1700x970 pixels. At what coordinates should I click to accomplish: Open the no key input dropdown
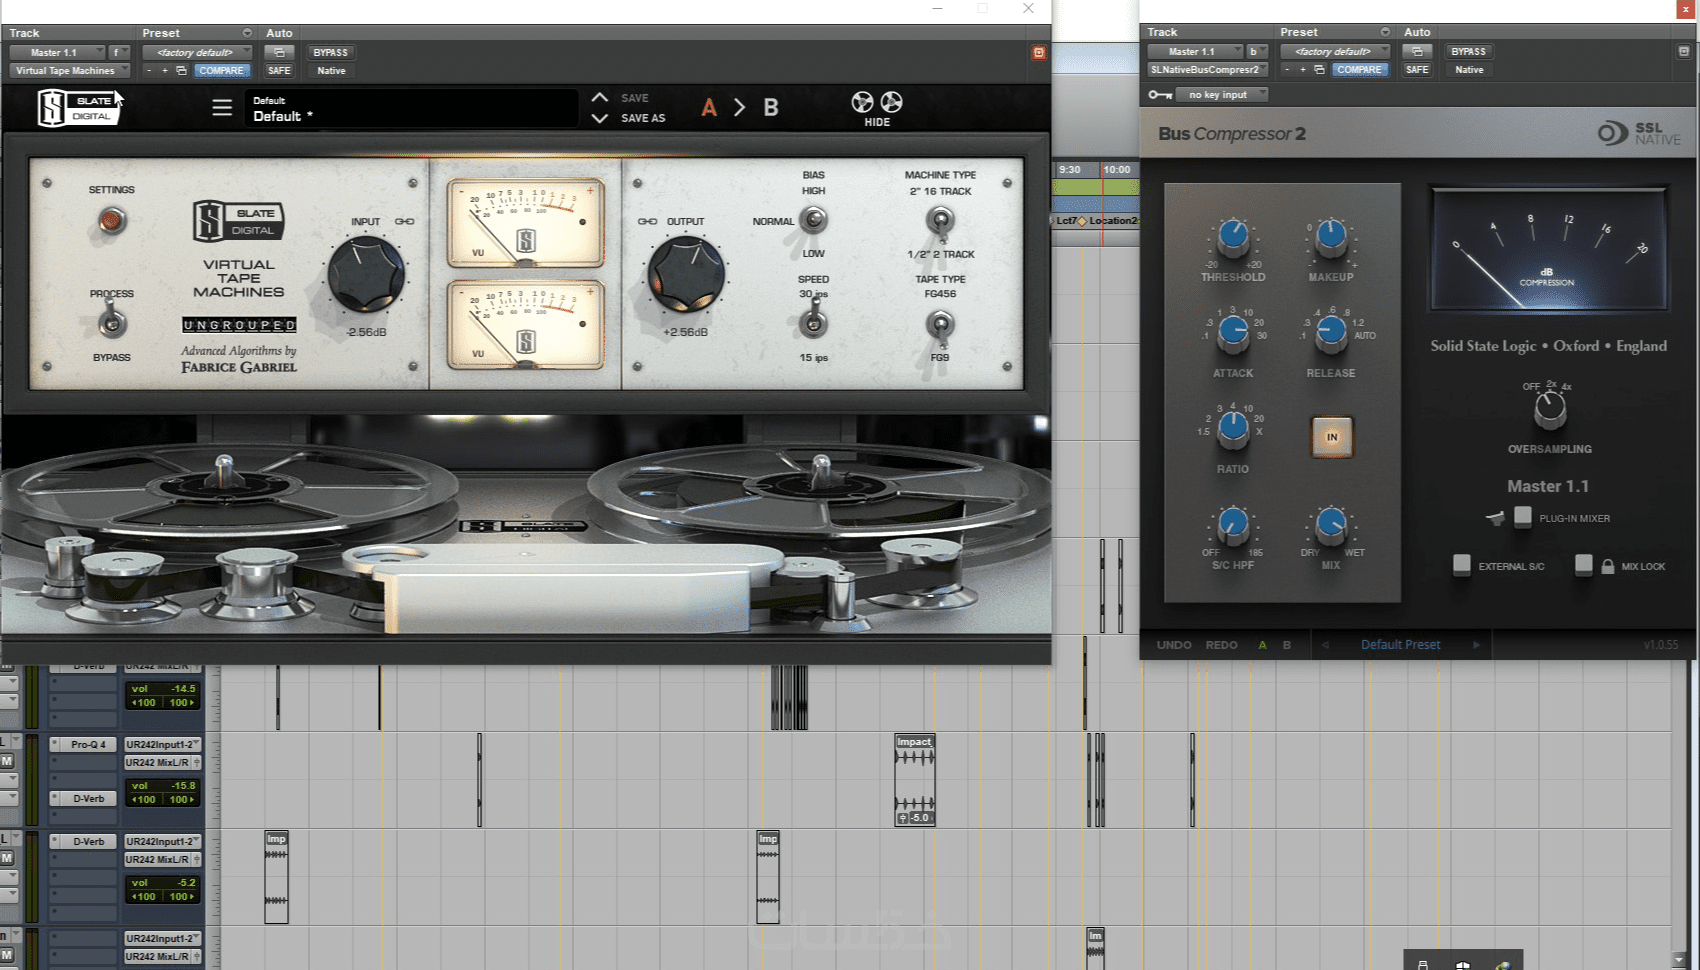pos(1222,95)
